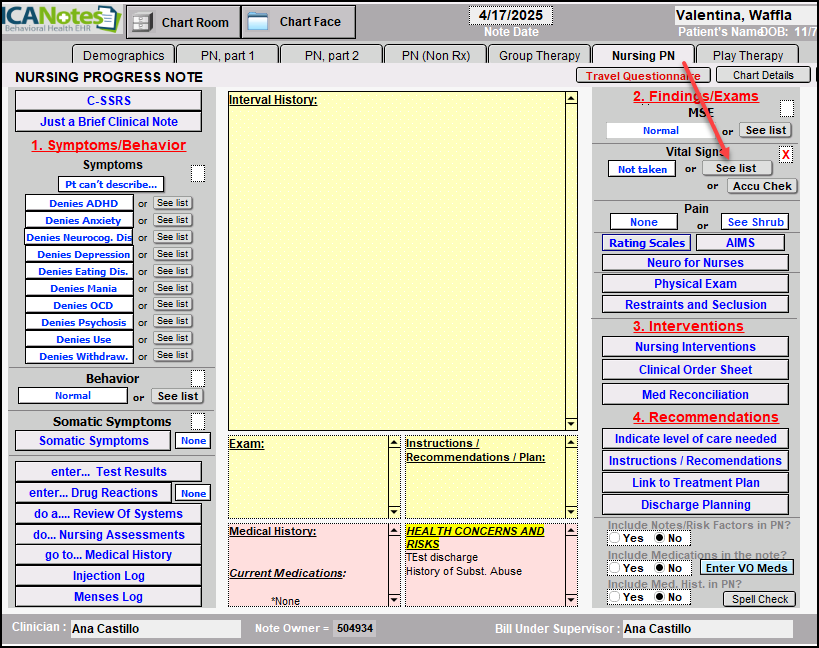This screenshot has height=648, width=819.
Task: Click the C-SSRS button
Action: click(x=108, y=101)
